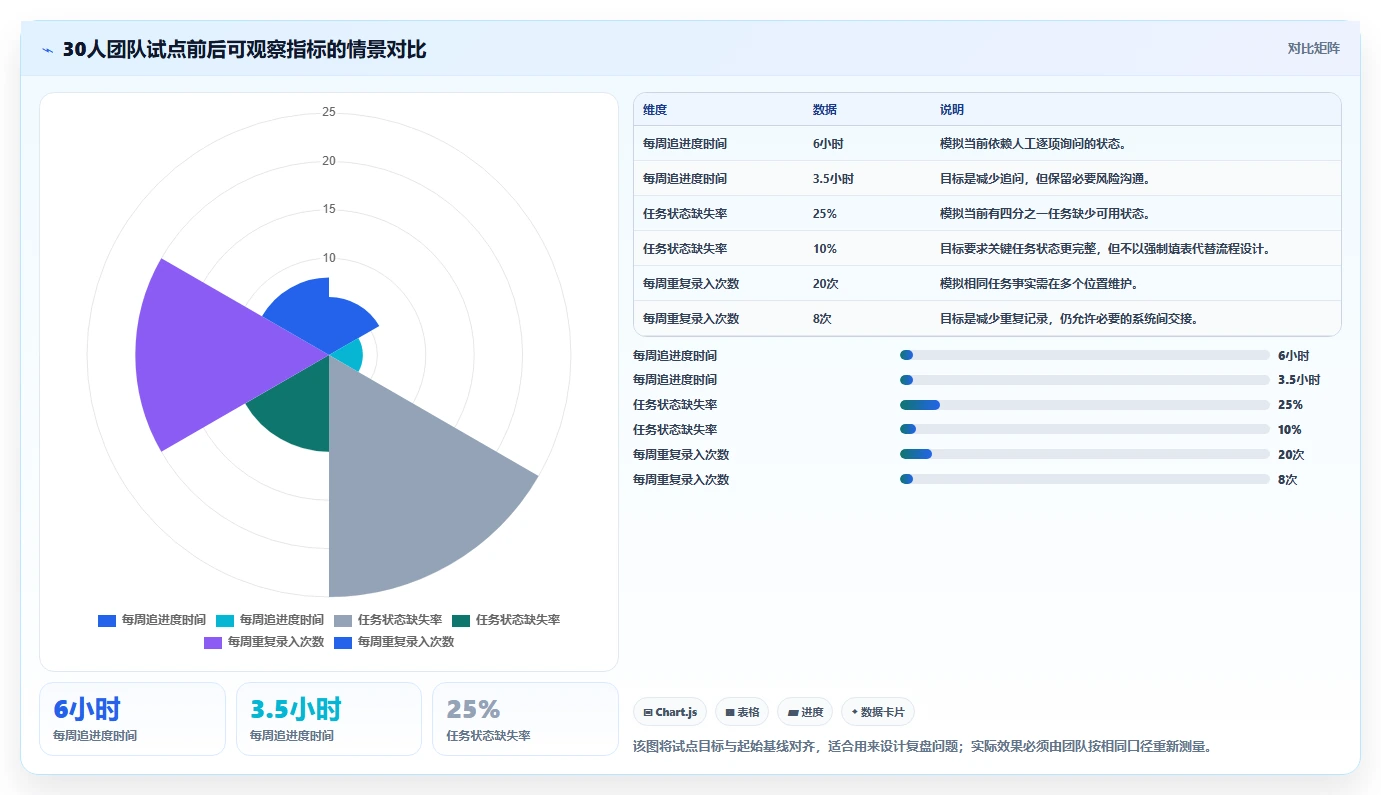Toggle the blue 每周重复录入次数 legend item
The image size is (1381, 795).
tap(394, 642)
